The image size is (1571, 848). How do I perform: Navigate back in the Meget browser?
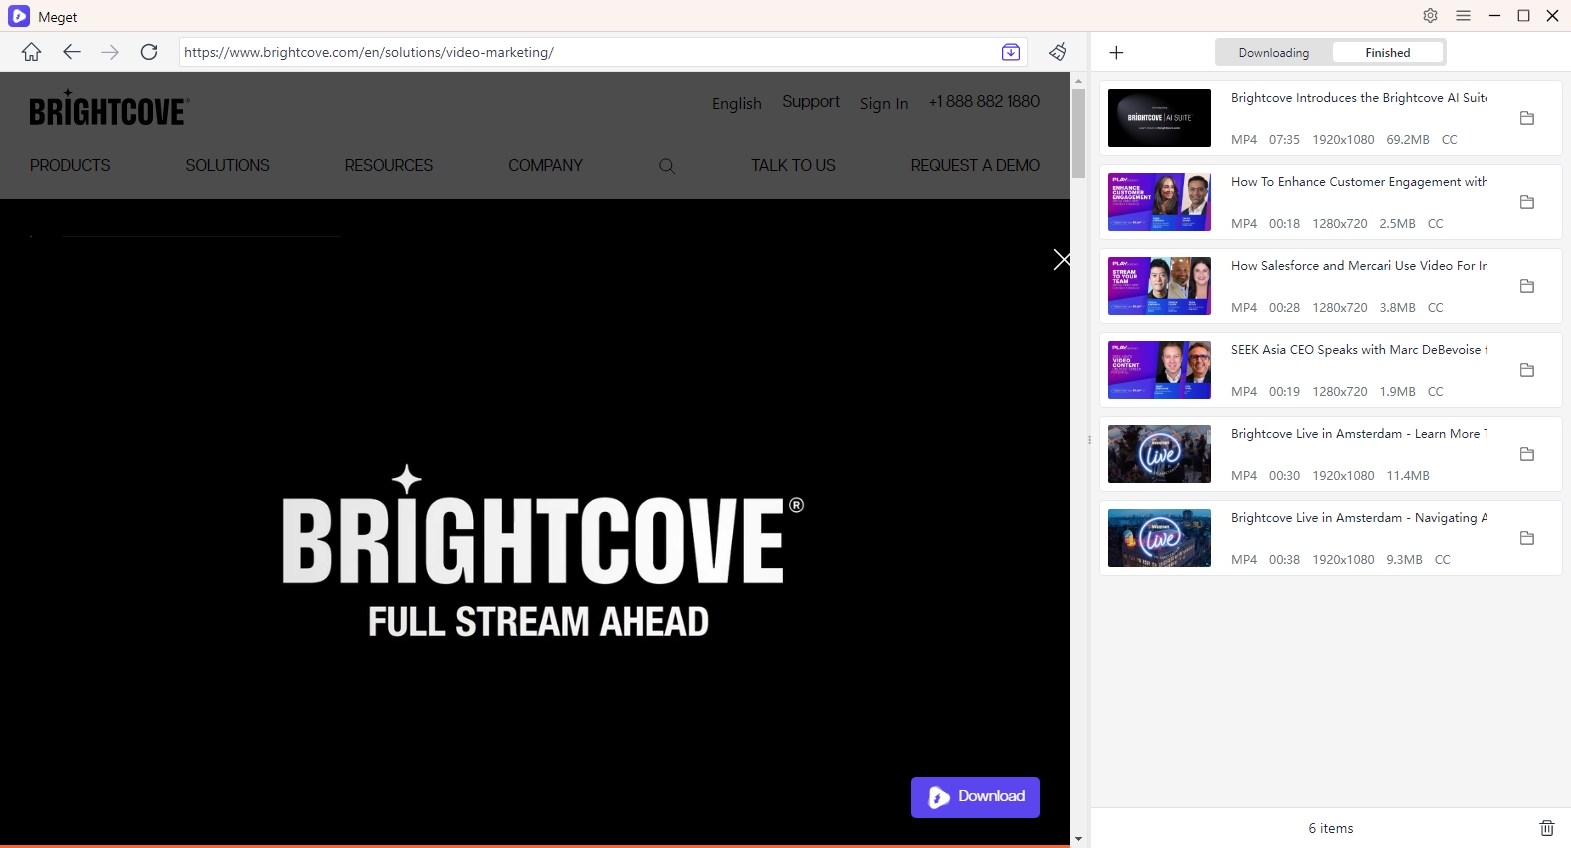pos(71,52)
